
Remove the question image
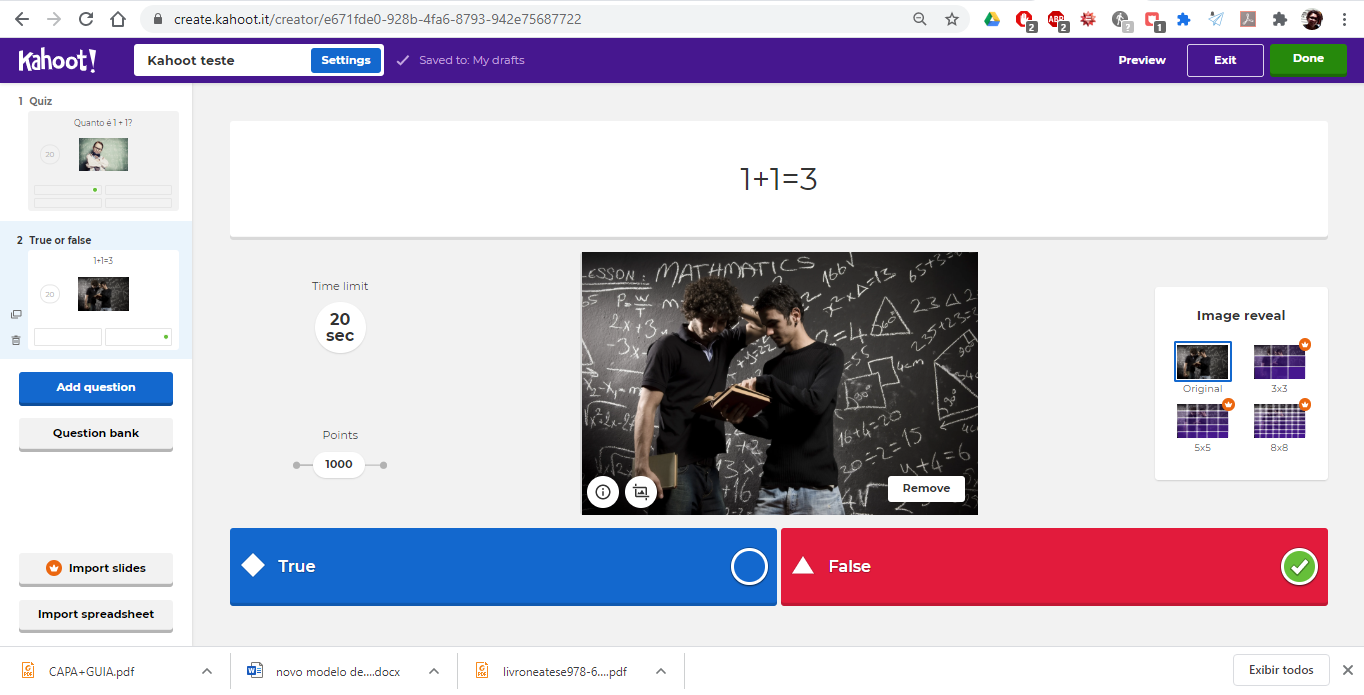(x=925, y=488)
